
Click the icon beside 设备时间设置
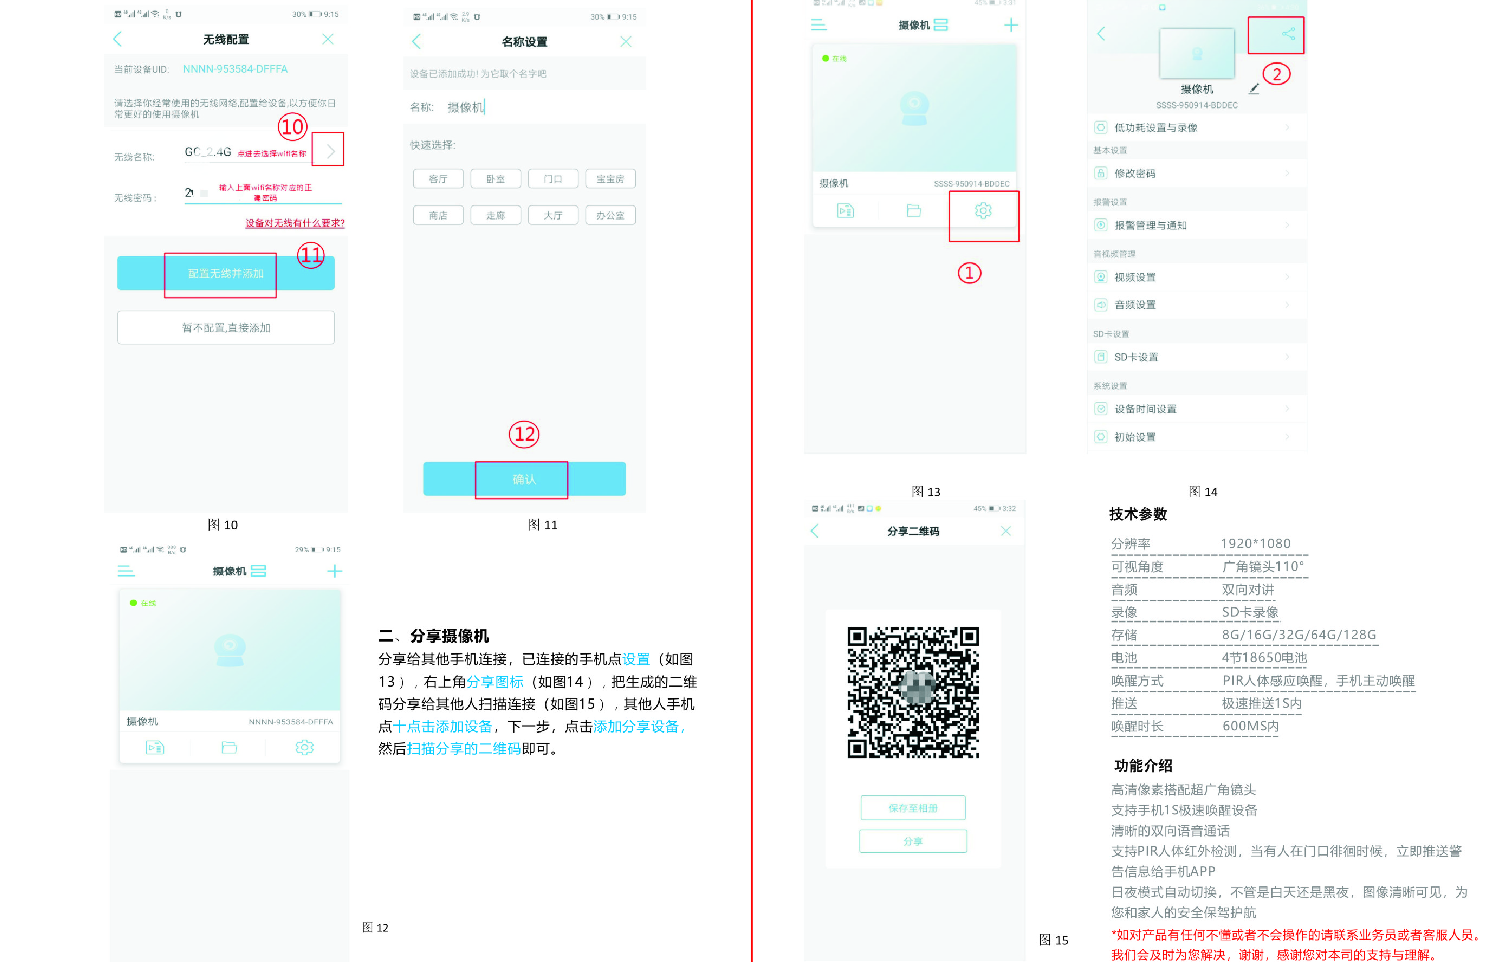point(1100,409)
